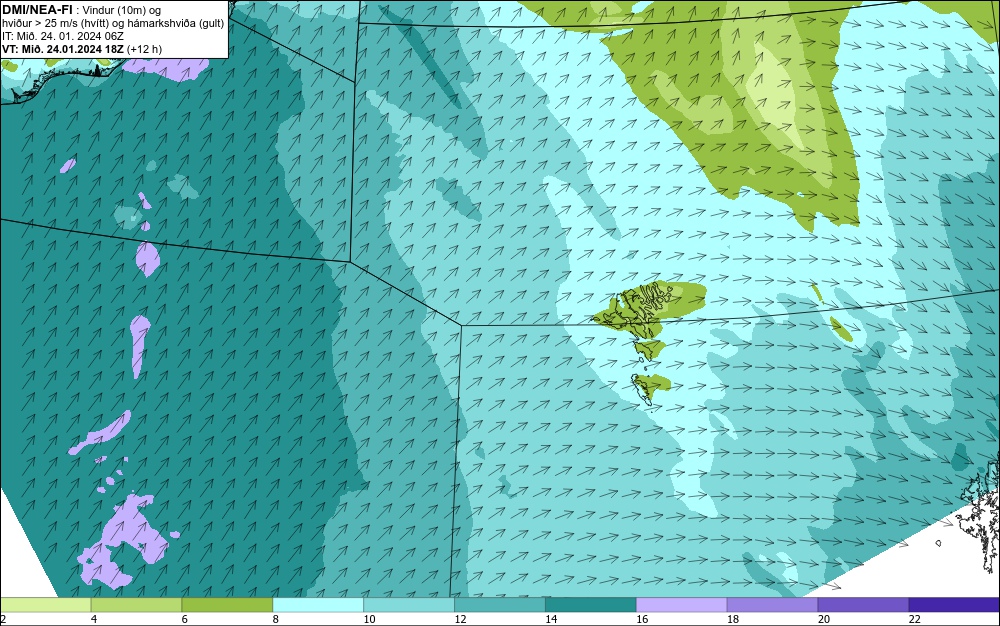This screenshot has width=1000, height=626.
Task: Click the 'VT: Mið. 24.01.2024 18Z' valid time
Action: [x=63, y=49]
